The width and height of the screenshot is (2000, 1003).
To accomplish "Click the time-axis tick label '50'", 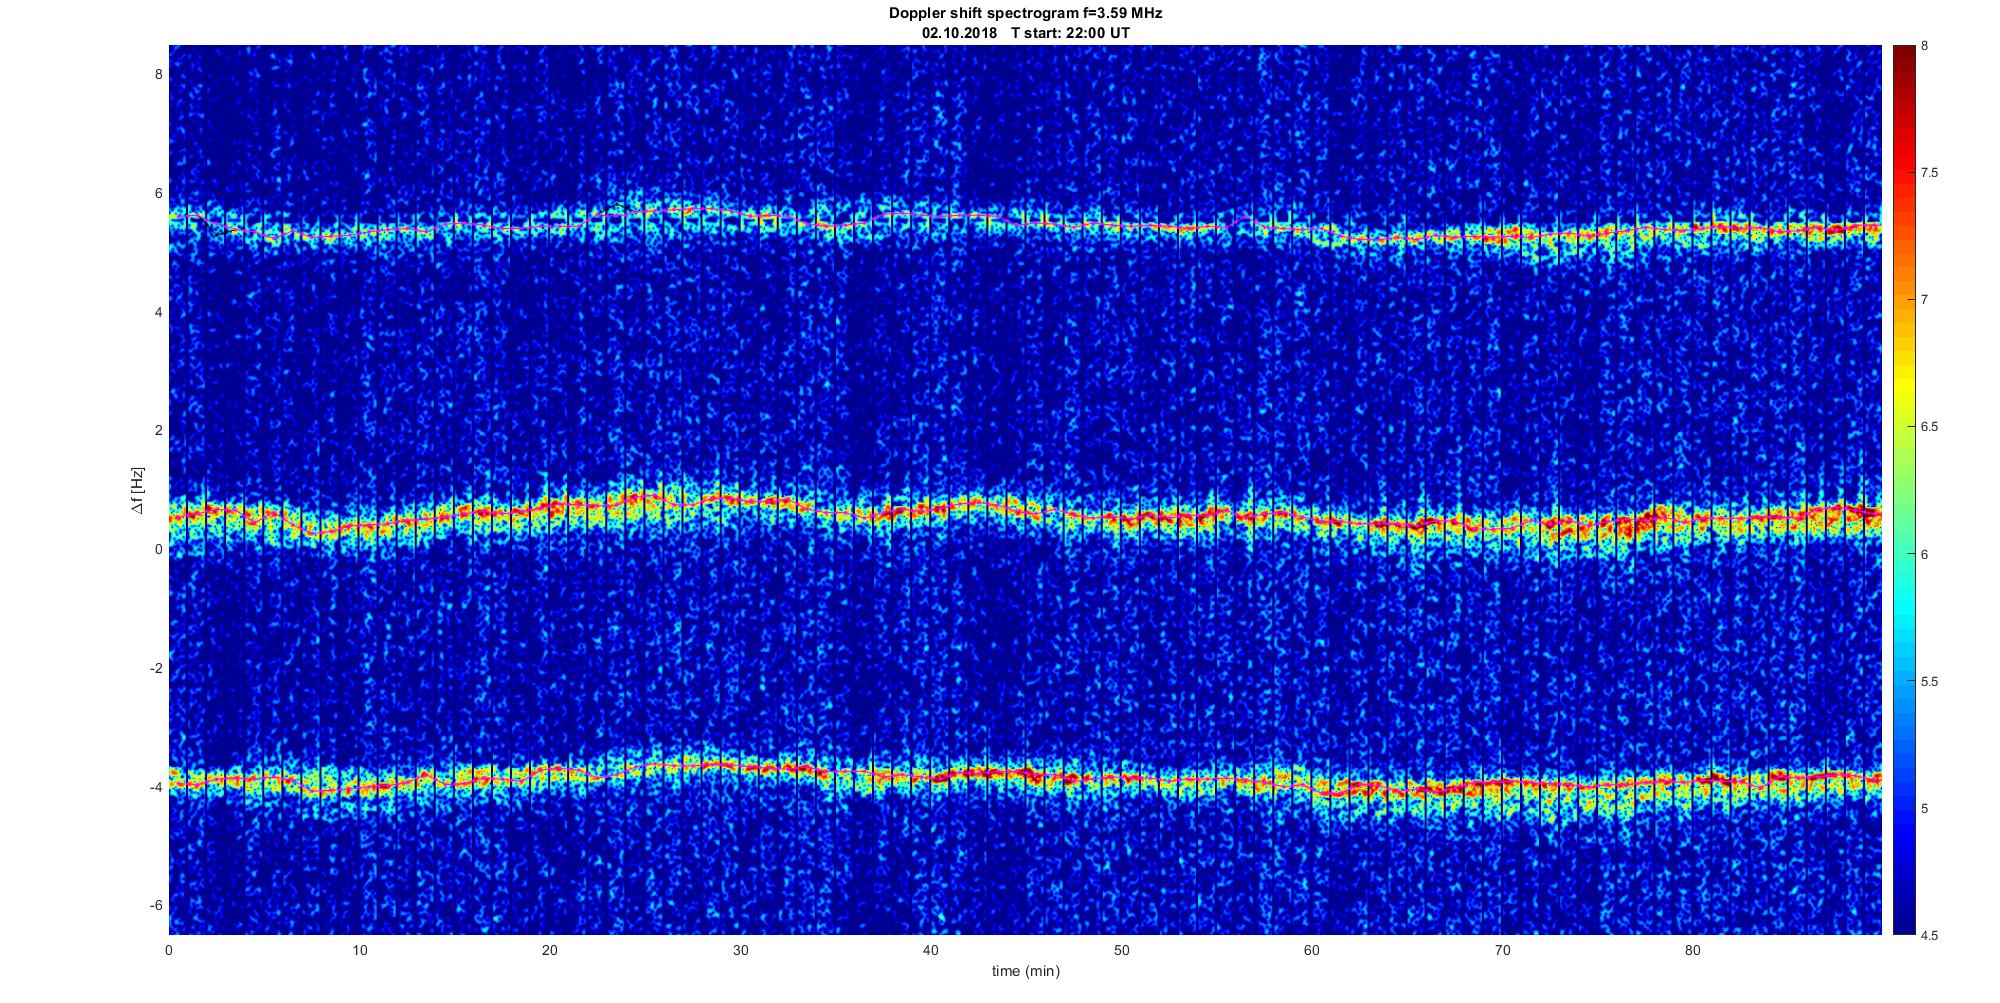I will [x=1121, y=950].
